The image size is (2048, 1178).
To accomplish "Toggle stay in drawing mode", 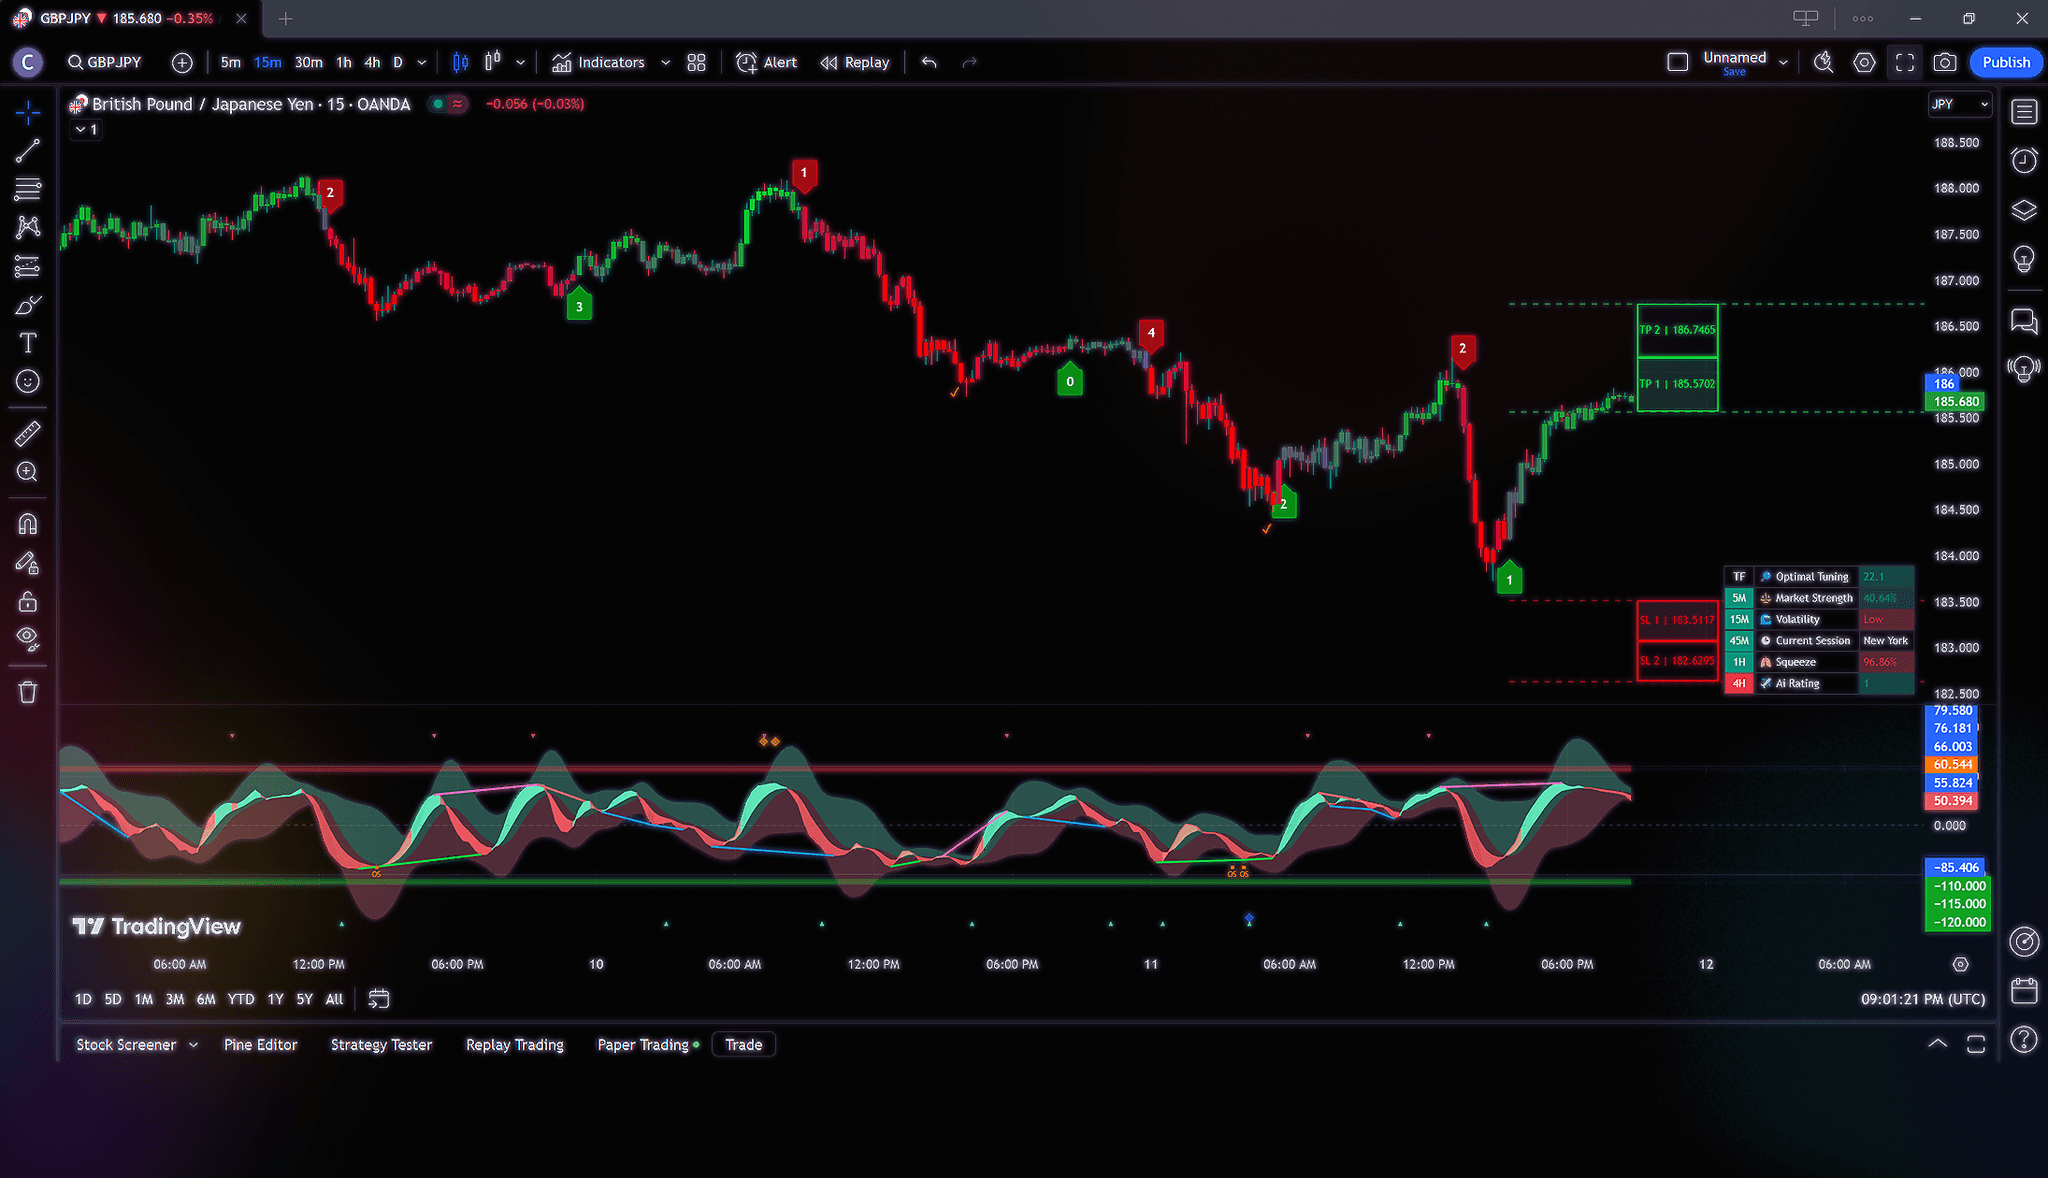I will click(28, 563).
